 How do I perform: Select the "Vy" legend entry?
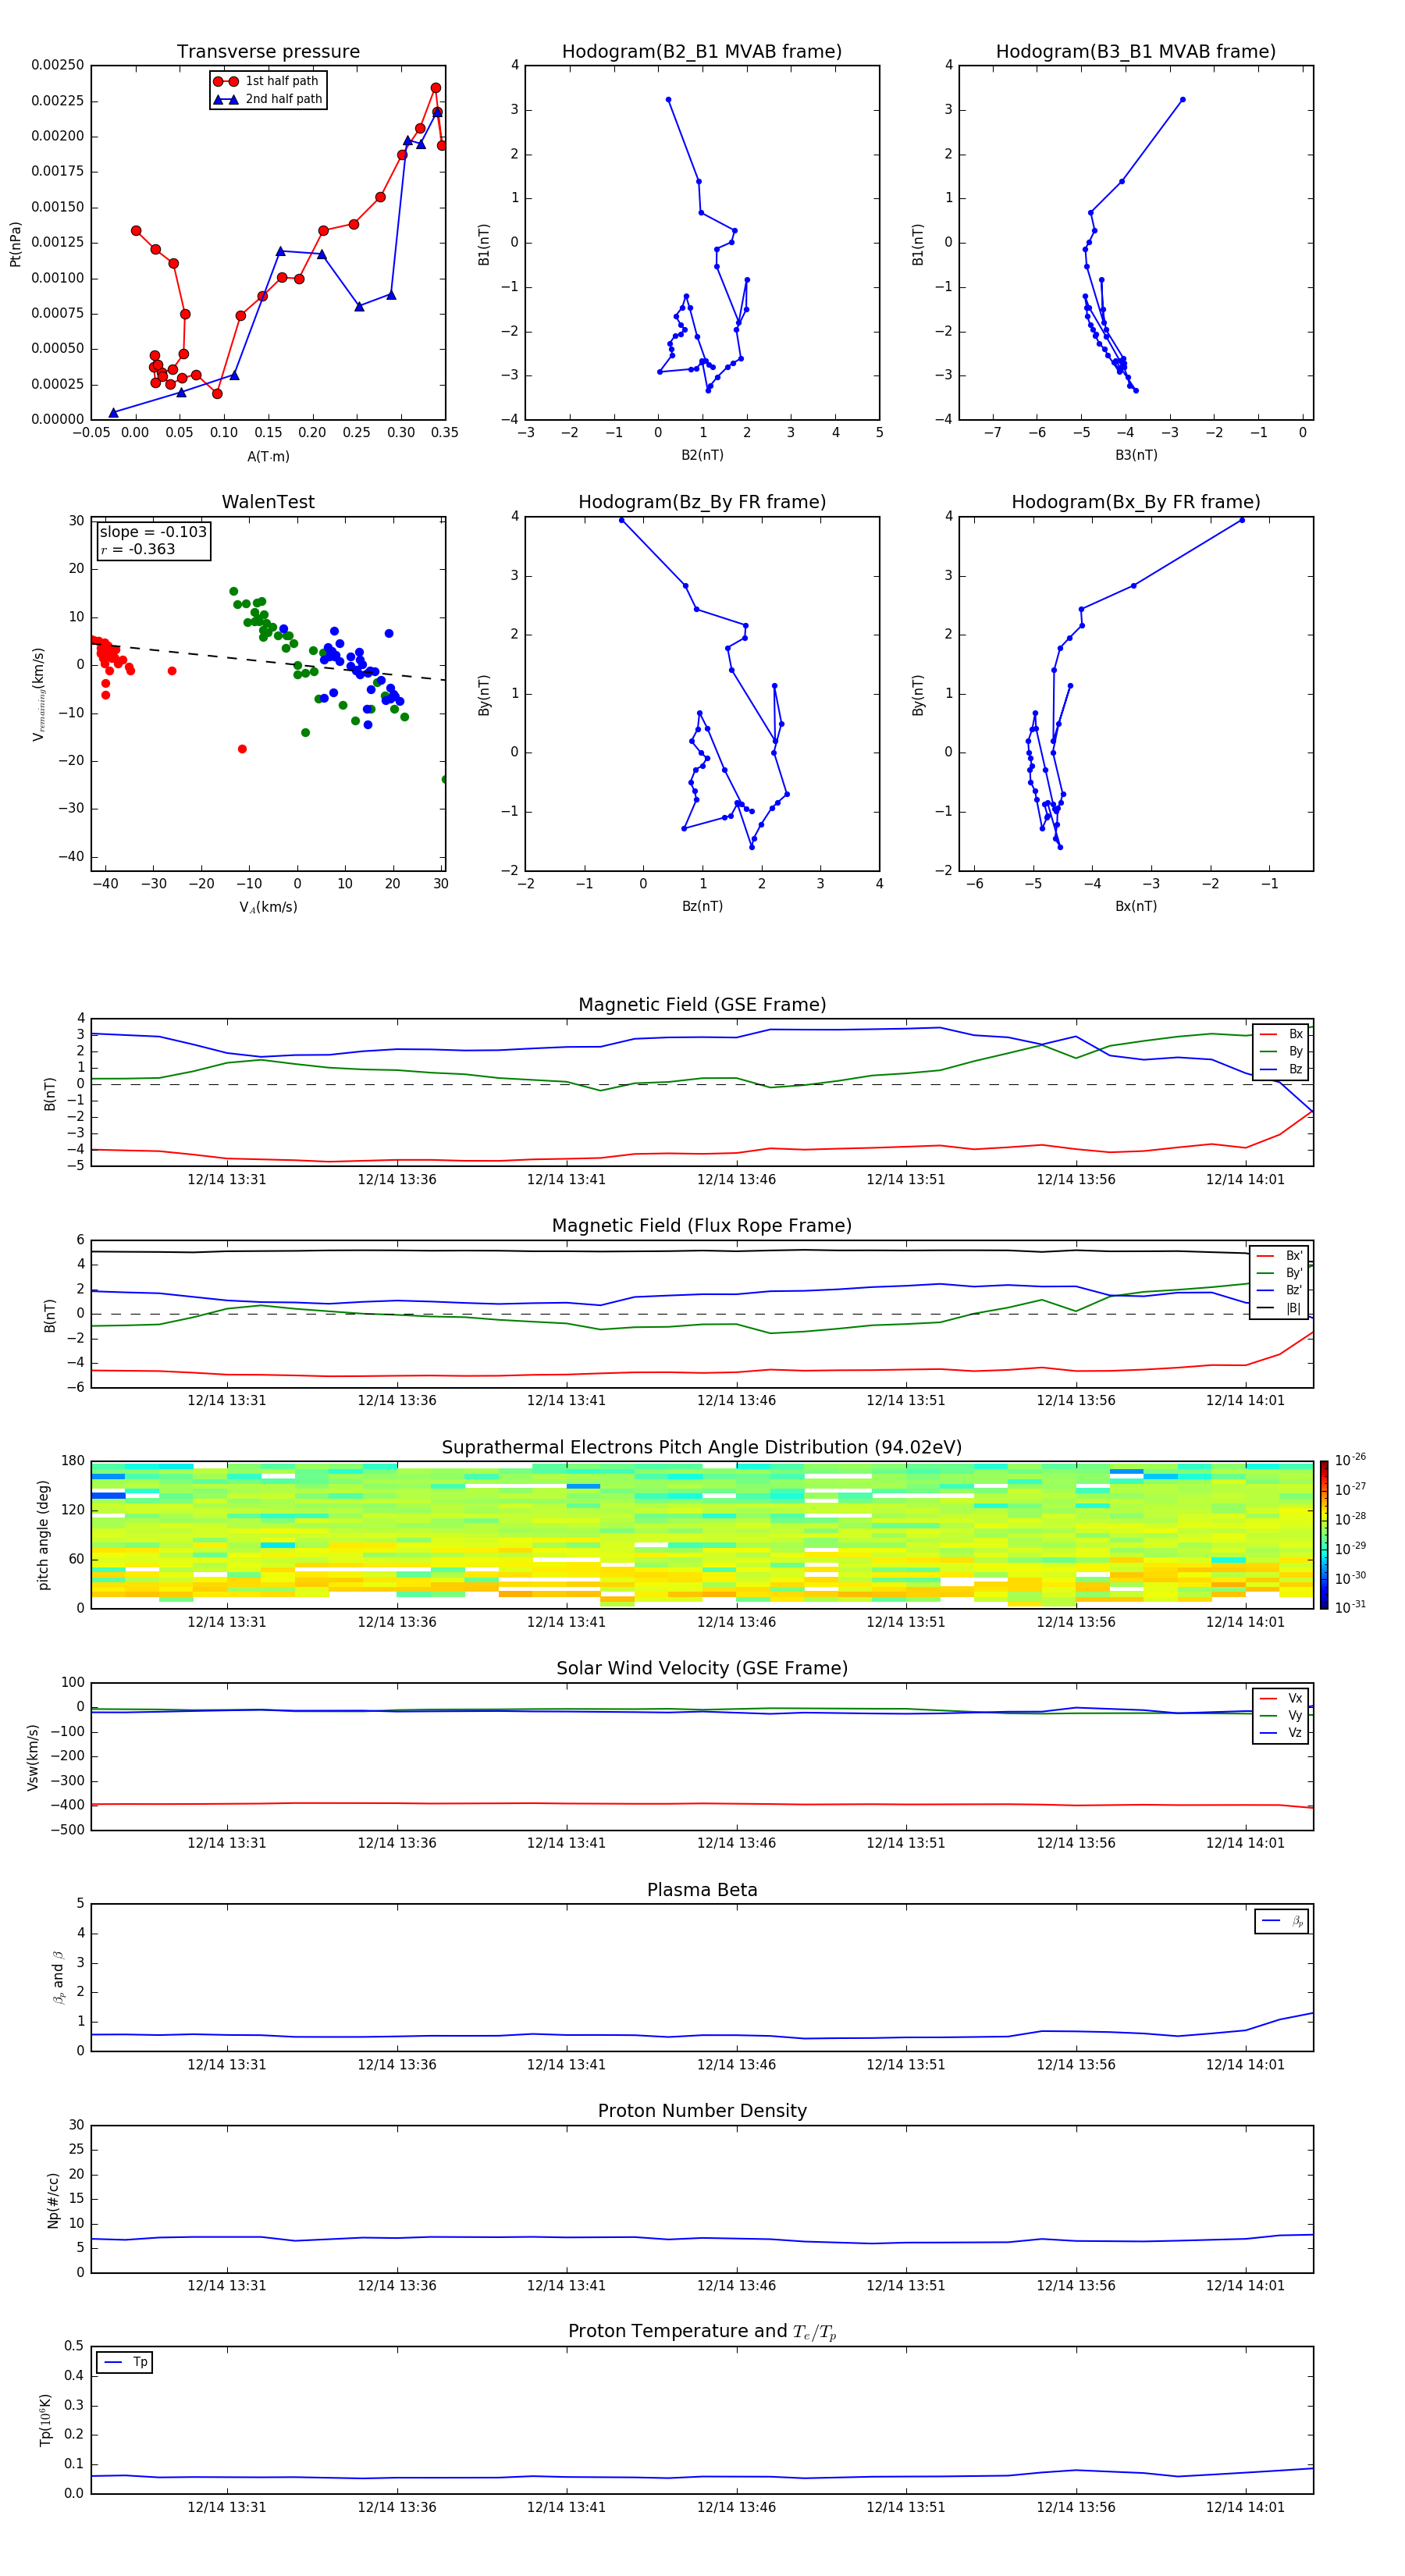(1282, 1715)
